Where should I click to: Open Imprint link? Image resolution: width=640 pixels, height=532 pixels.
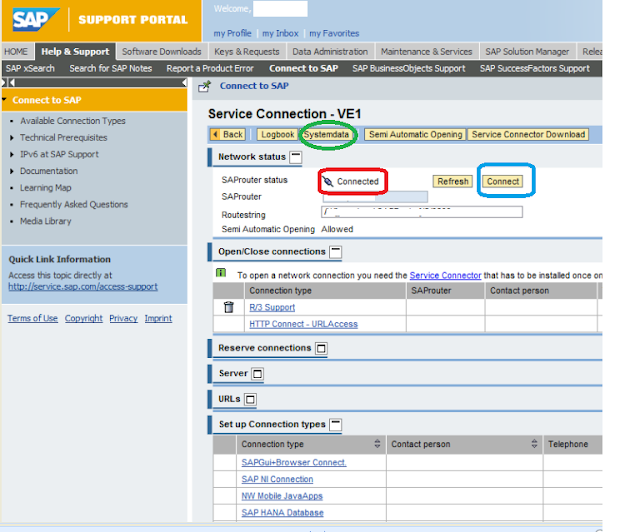158,318
